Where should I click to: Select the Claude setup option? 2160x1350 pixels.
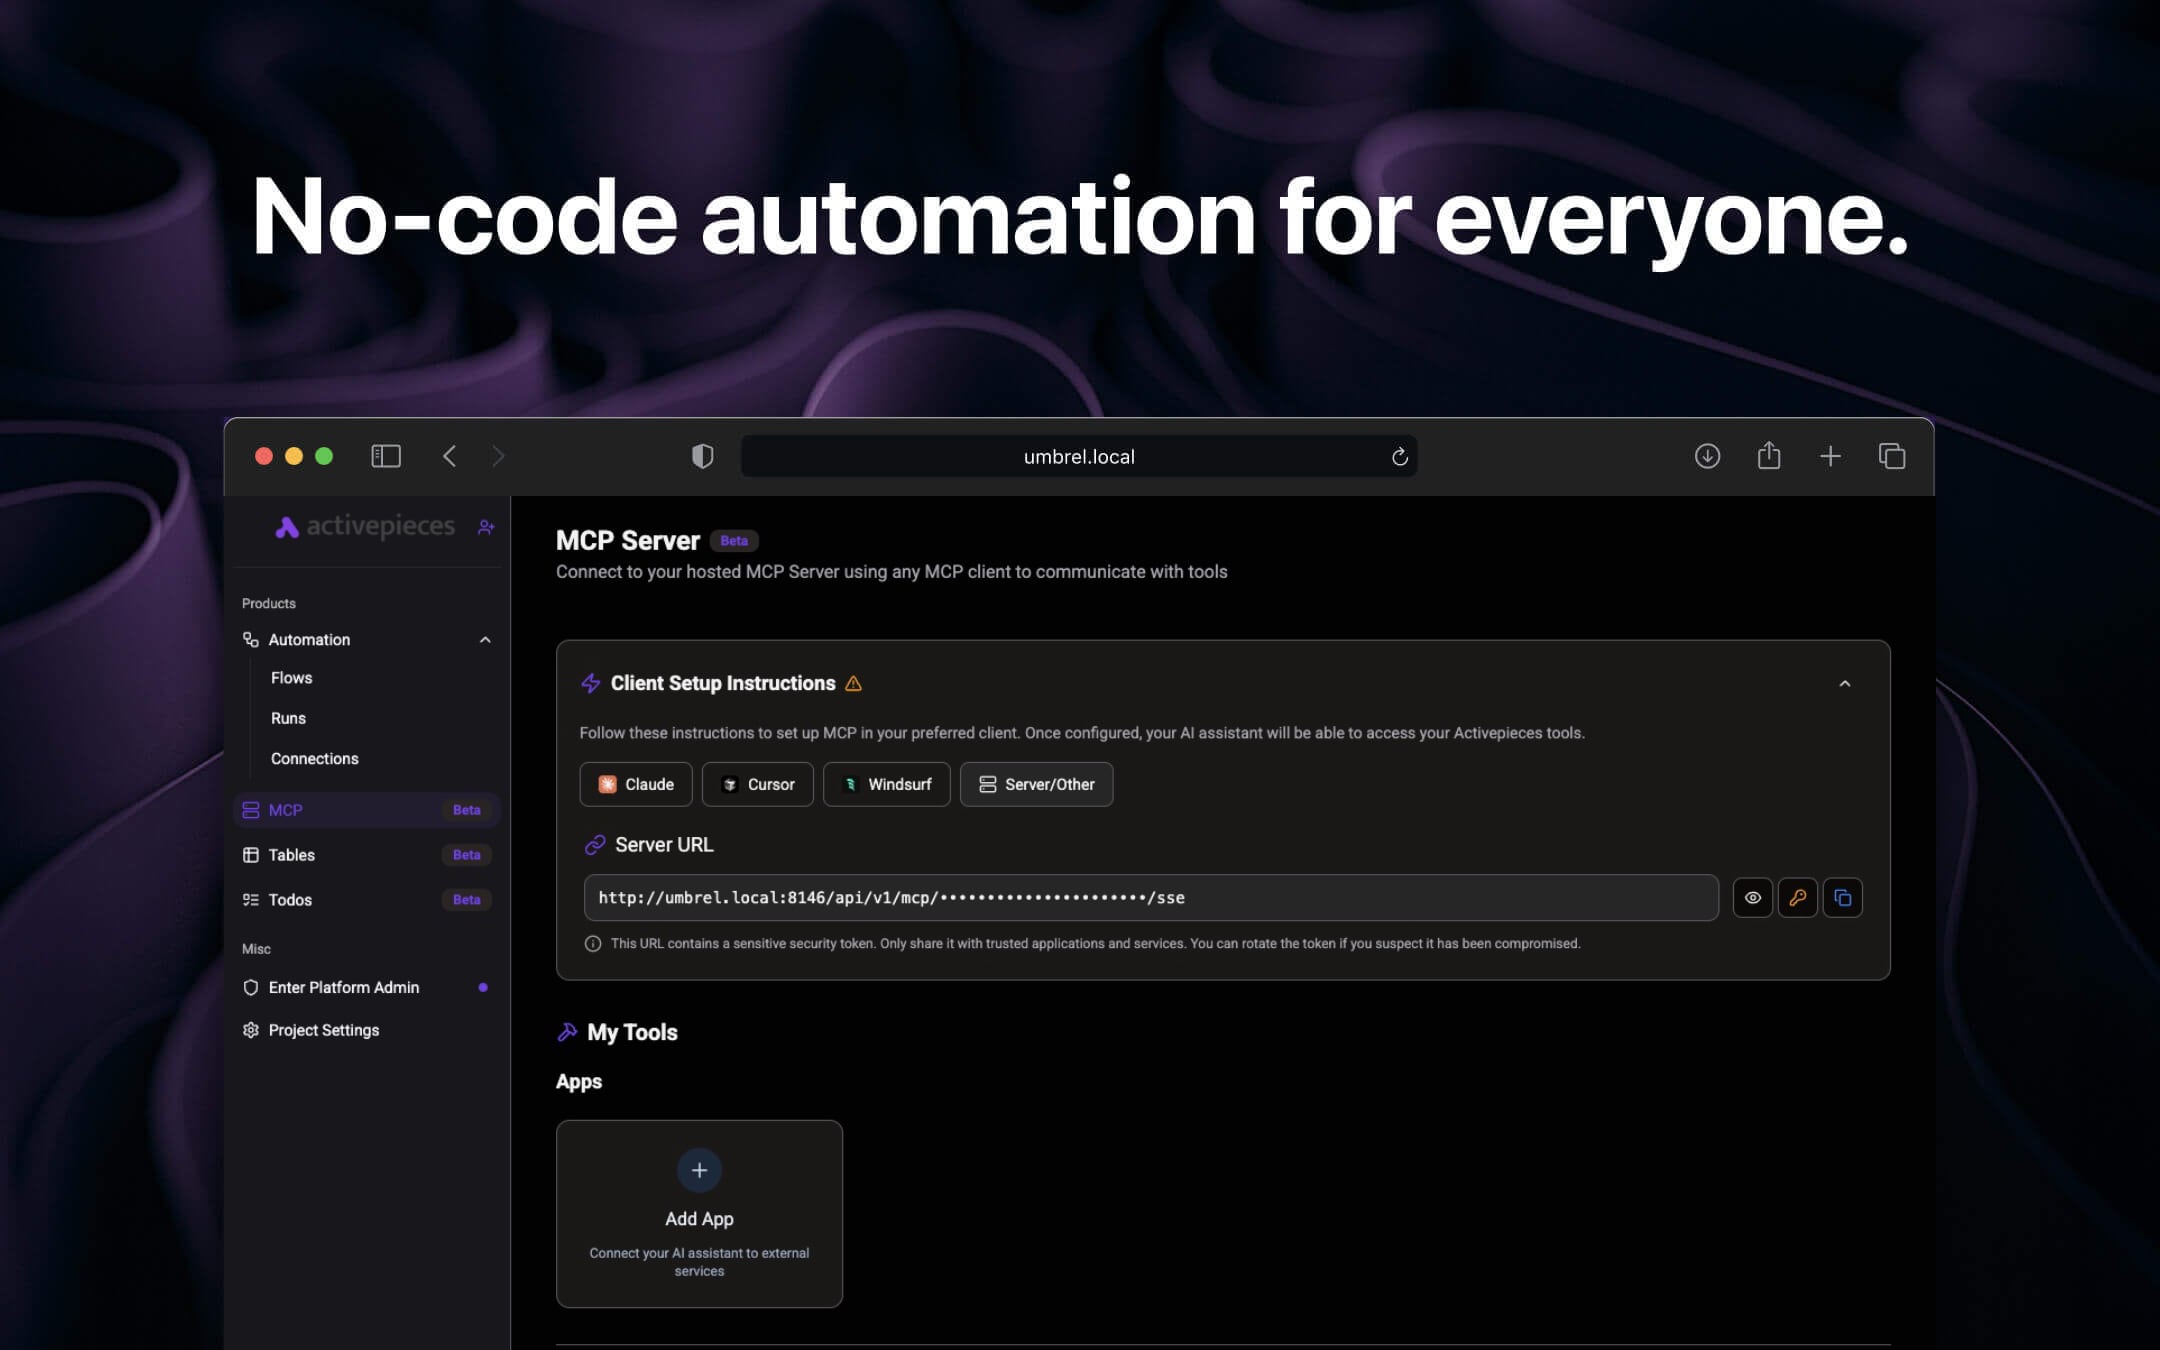click(636, 784)
